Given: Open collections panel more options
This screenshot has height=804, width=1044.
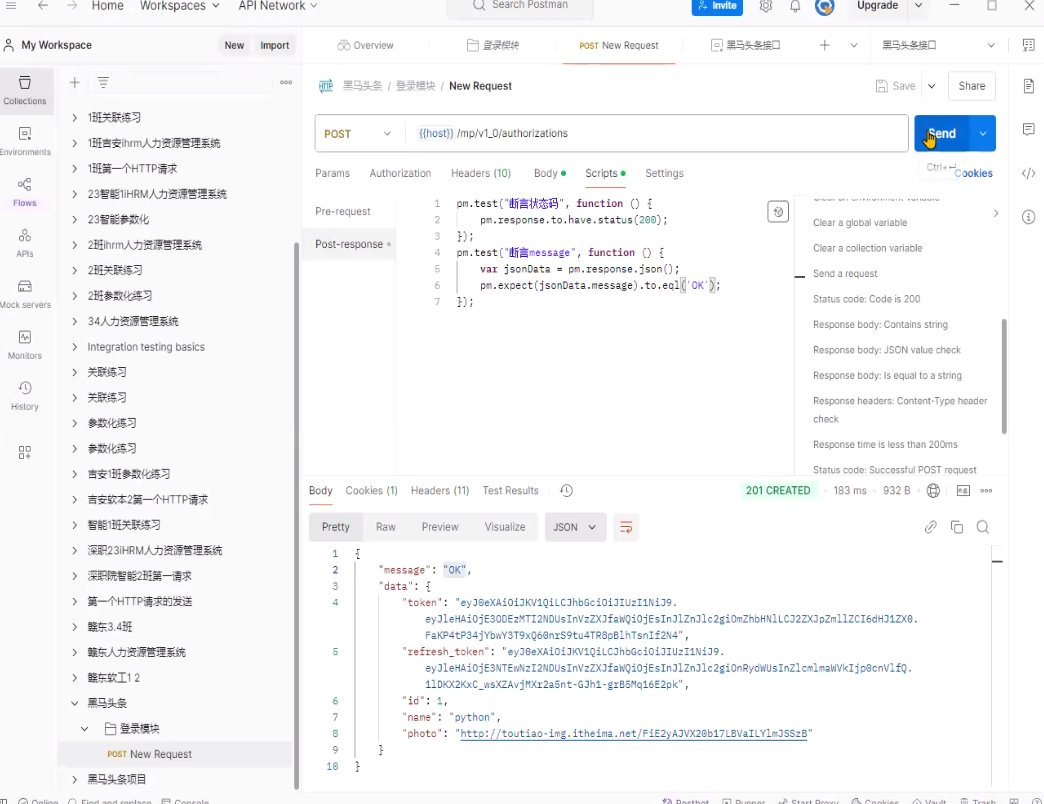Looking at the screenshot, I should click(x=286, y=83).
